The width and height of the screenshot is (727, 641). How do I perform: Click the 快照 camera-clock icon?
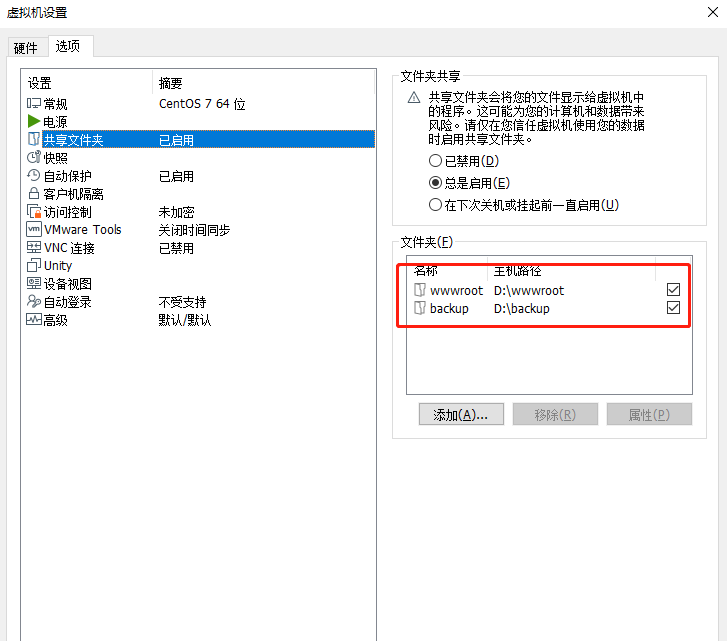(x=34, y=158)
